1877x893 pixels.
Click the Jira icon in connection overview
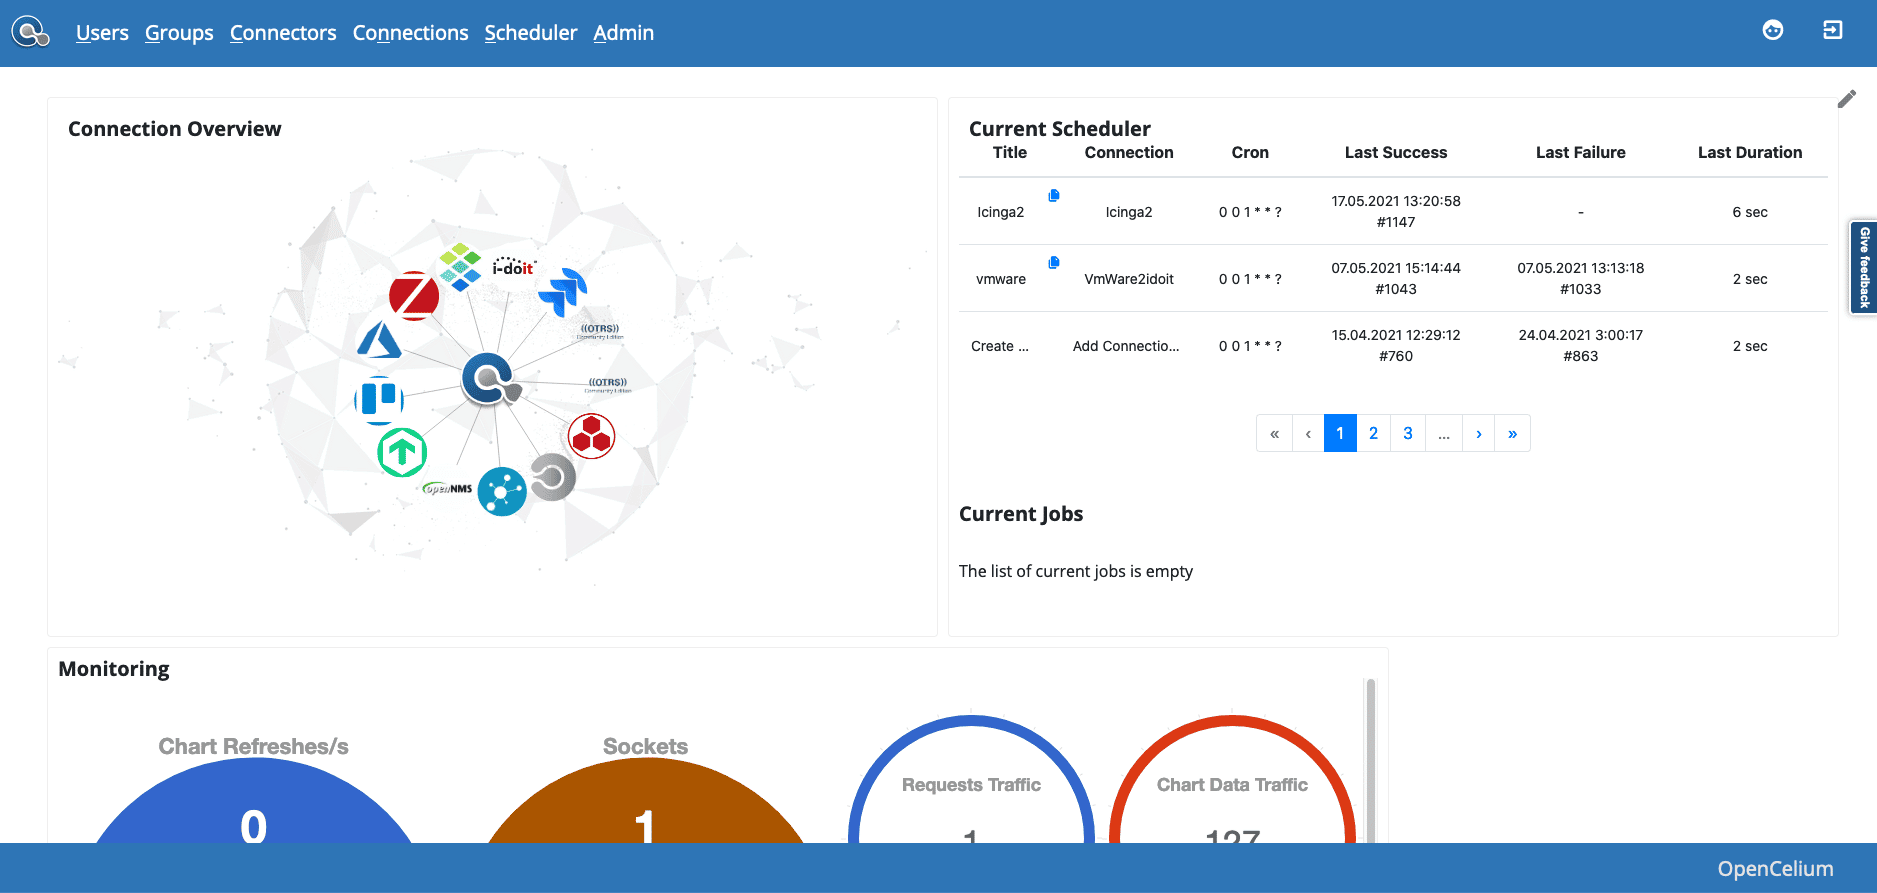[x=564, y=291]
